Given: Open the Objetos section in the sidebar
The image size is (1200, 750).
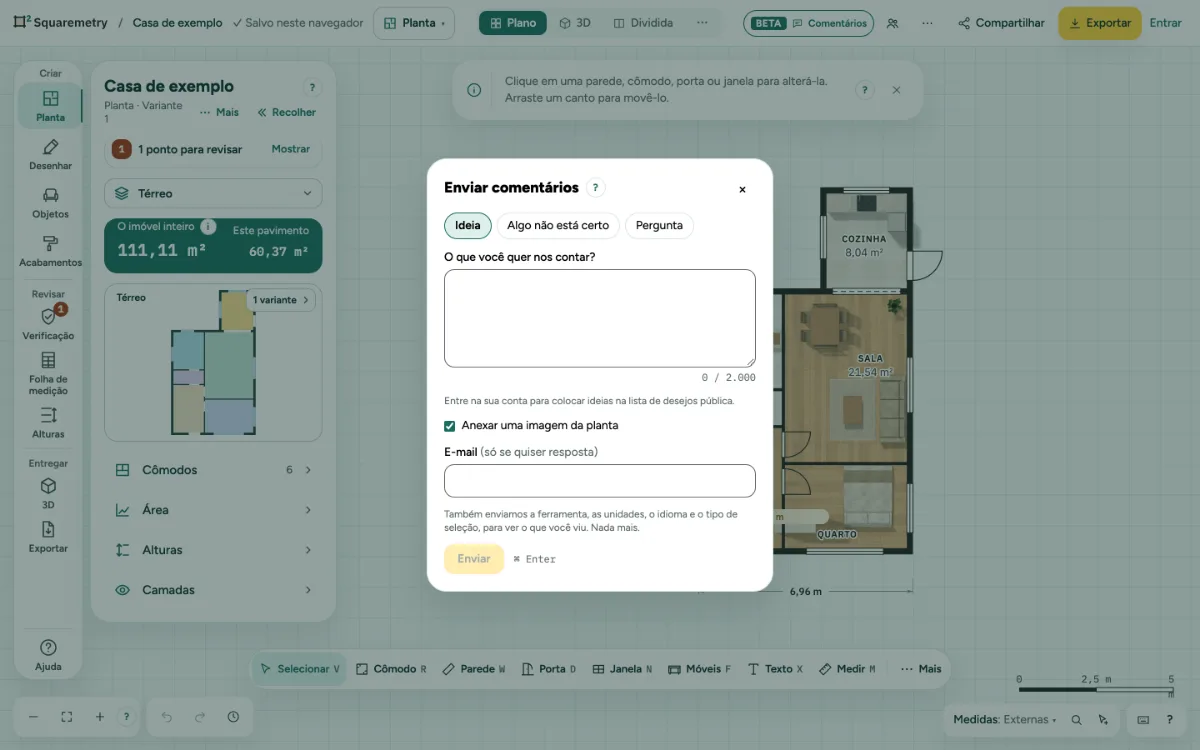Looking at the screenshot, I should coord(50,202).
